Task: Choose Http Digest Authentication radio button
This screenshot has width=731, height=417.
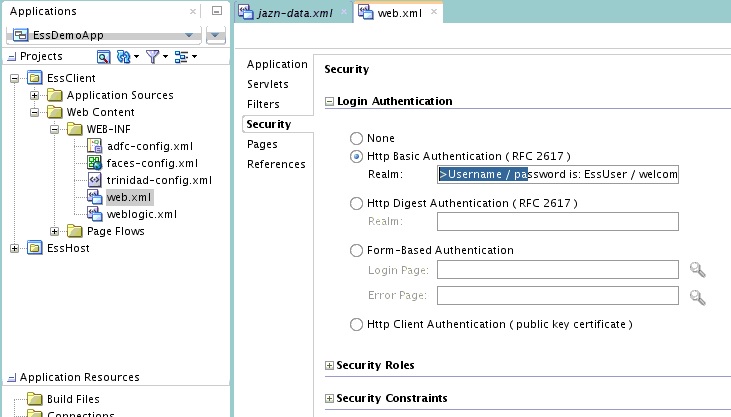Action: click(x=356, y=203)
